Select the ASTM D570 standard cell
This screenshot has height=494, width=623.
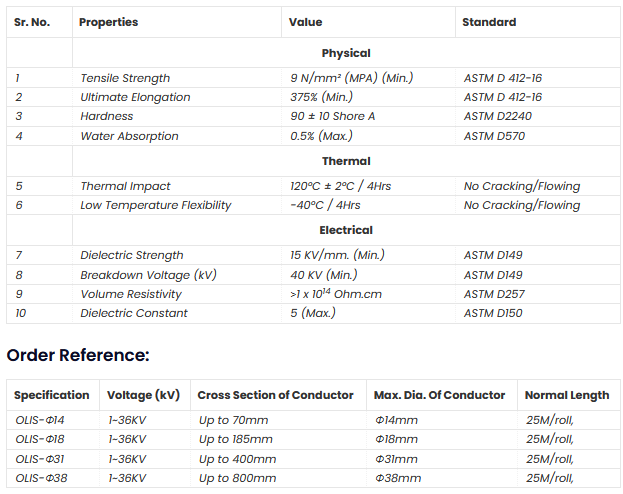pos(494,136)
